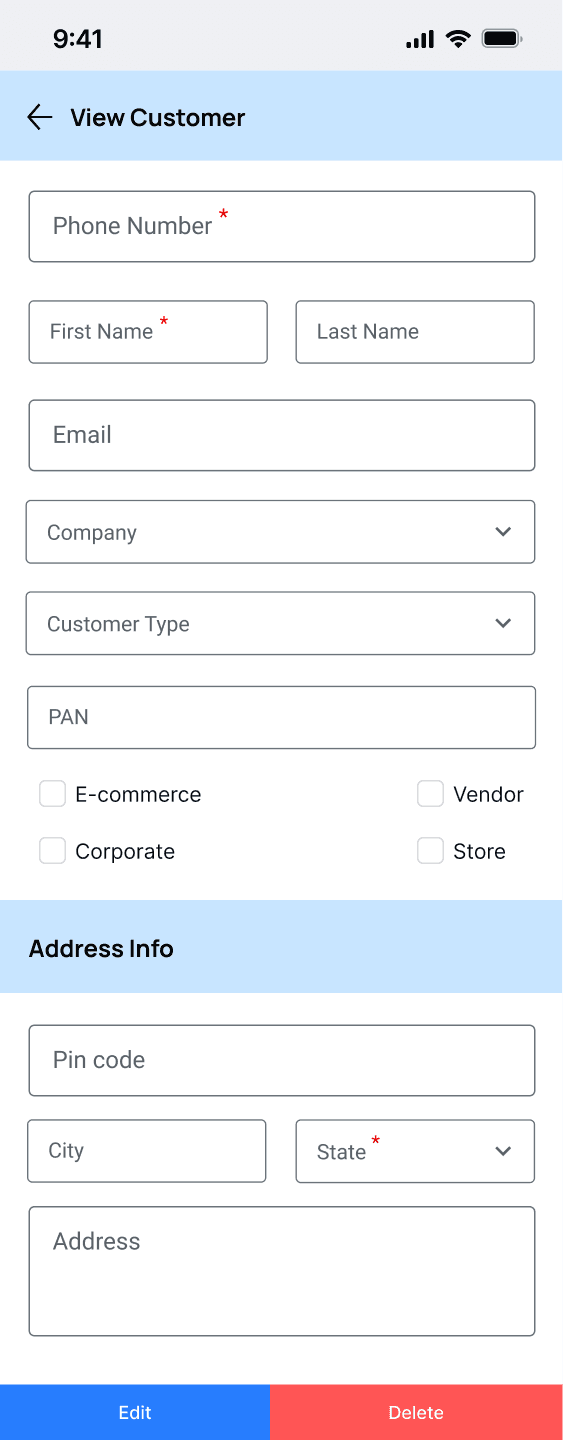Check the Corporate option
The width and height of the screenshot is (563, 1440).
52,851
